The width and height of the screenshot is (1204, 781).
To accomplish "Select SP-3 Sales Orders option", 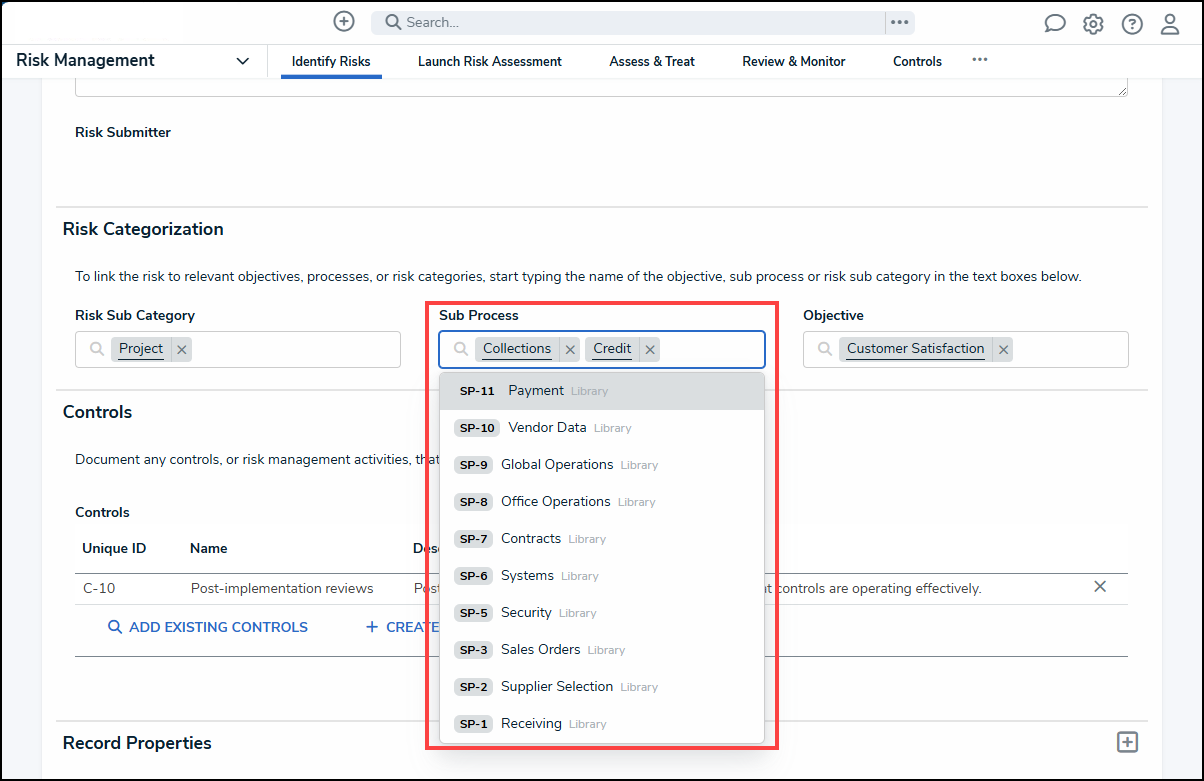I will click(x=602, y=650).
